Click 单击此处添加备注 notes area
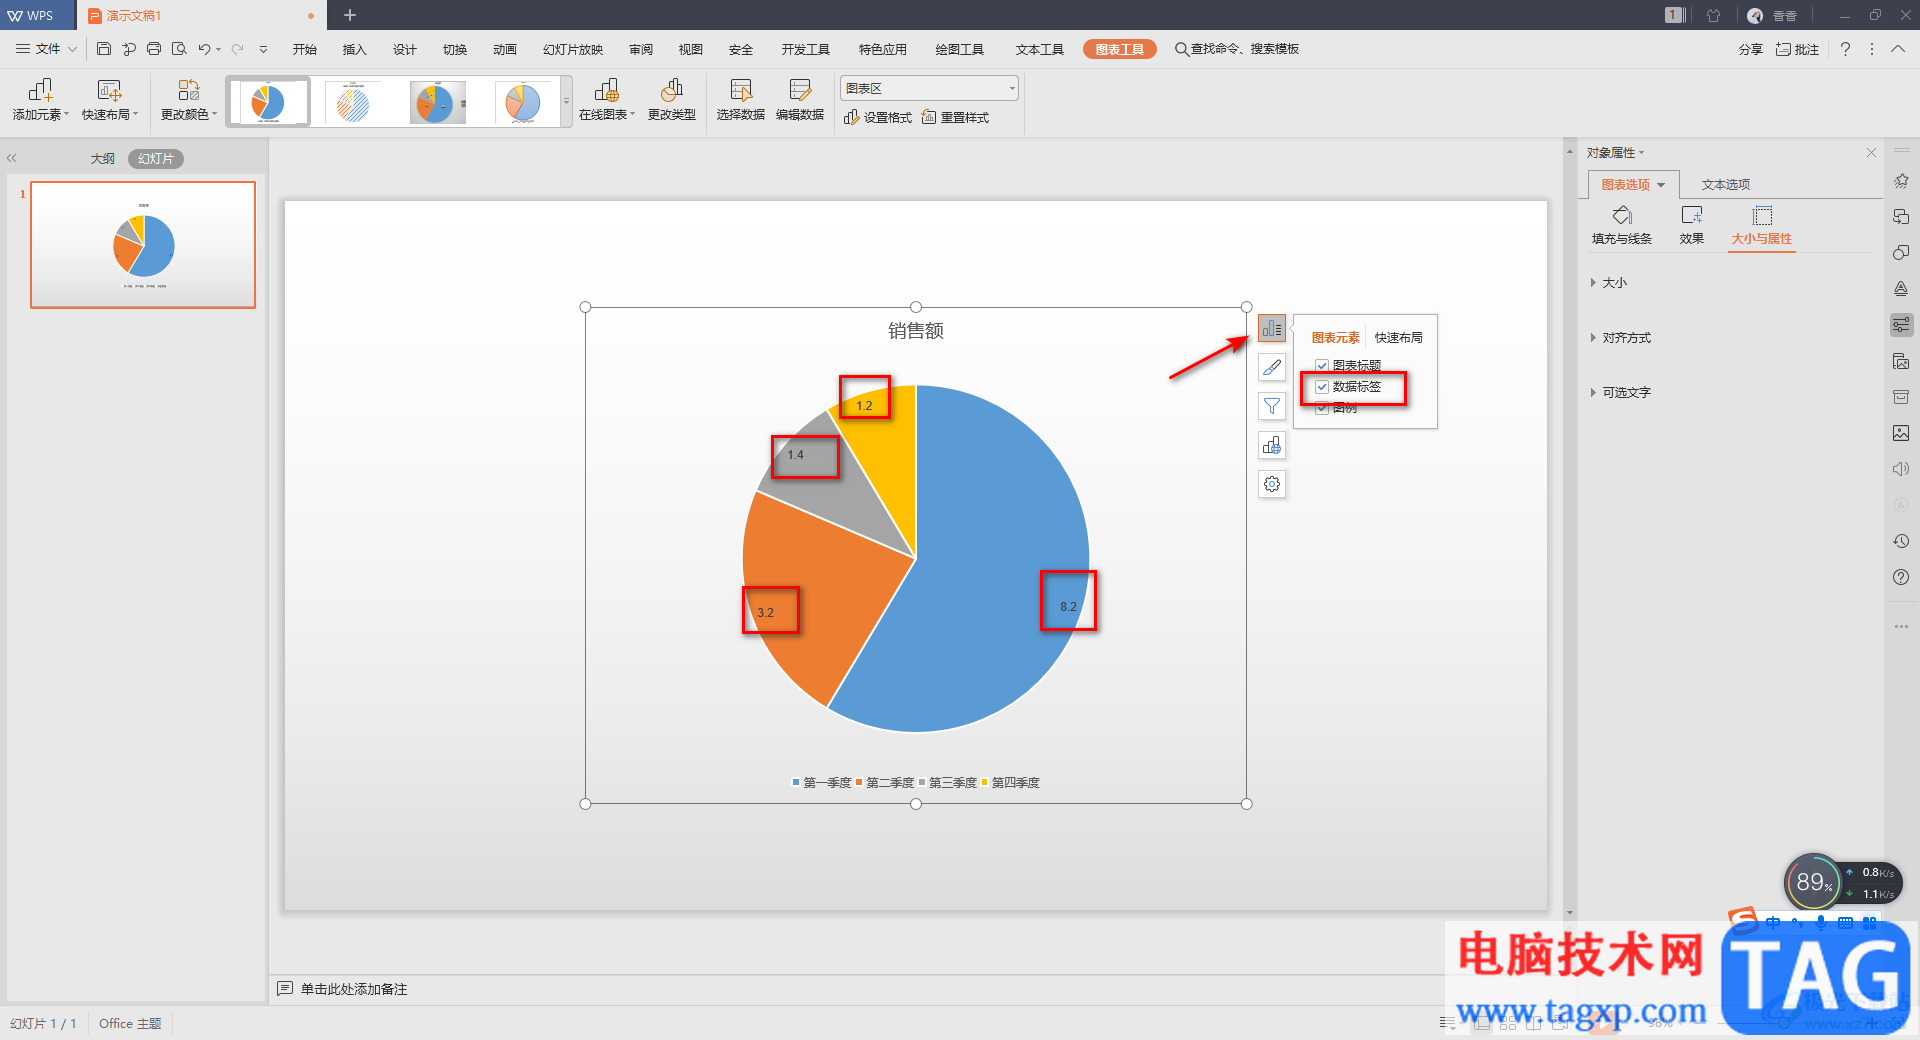The image size is (1920, 1040). pos(354,989)
